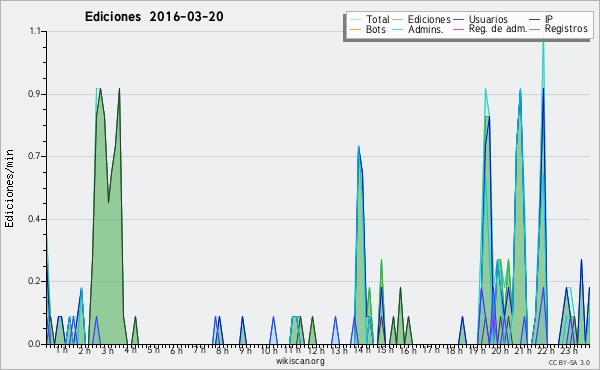Click the dark IP legend line swatch
Viewport: 600px width, 370px height.
pyautogui.click(x=535, y=20)
